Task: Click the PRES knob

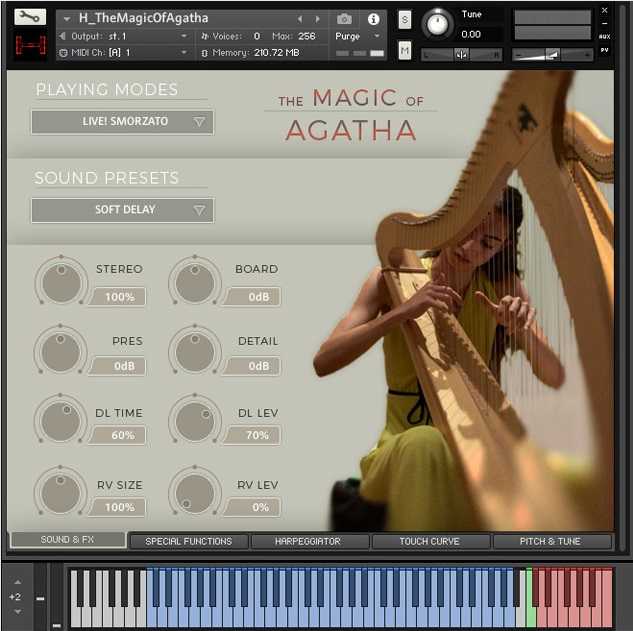Action: click(x=61, y=351)
